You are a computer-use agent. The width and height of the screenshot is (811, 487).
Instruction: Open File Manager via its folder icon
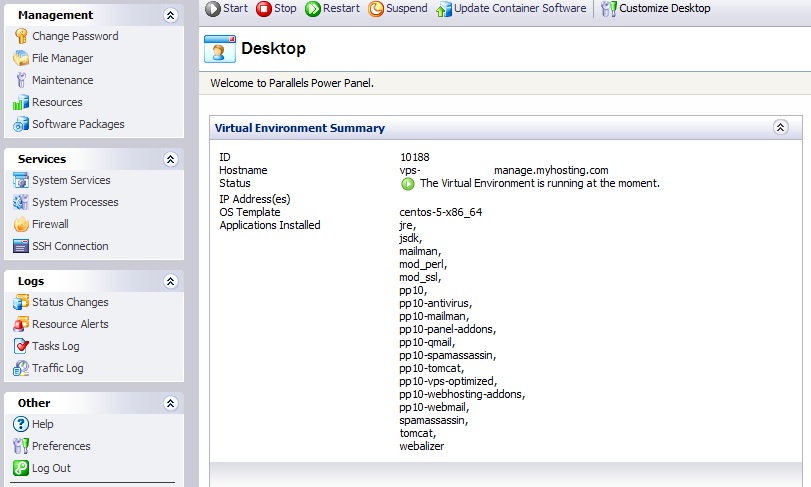point(21,58)
